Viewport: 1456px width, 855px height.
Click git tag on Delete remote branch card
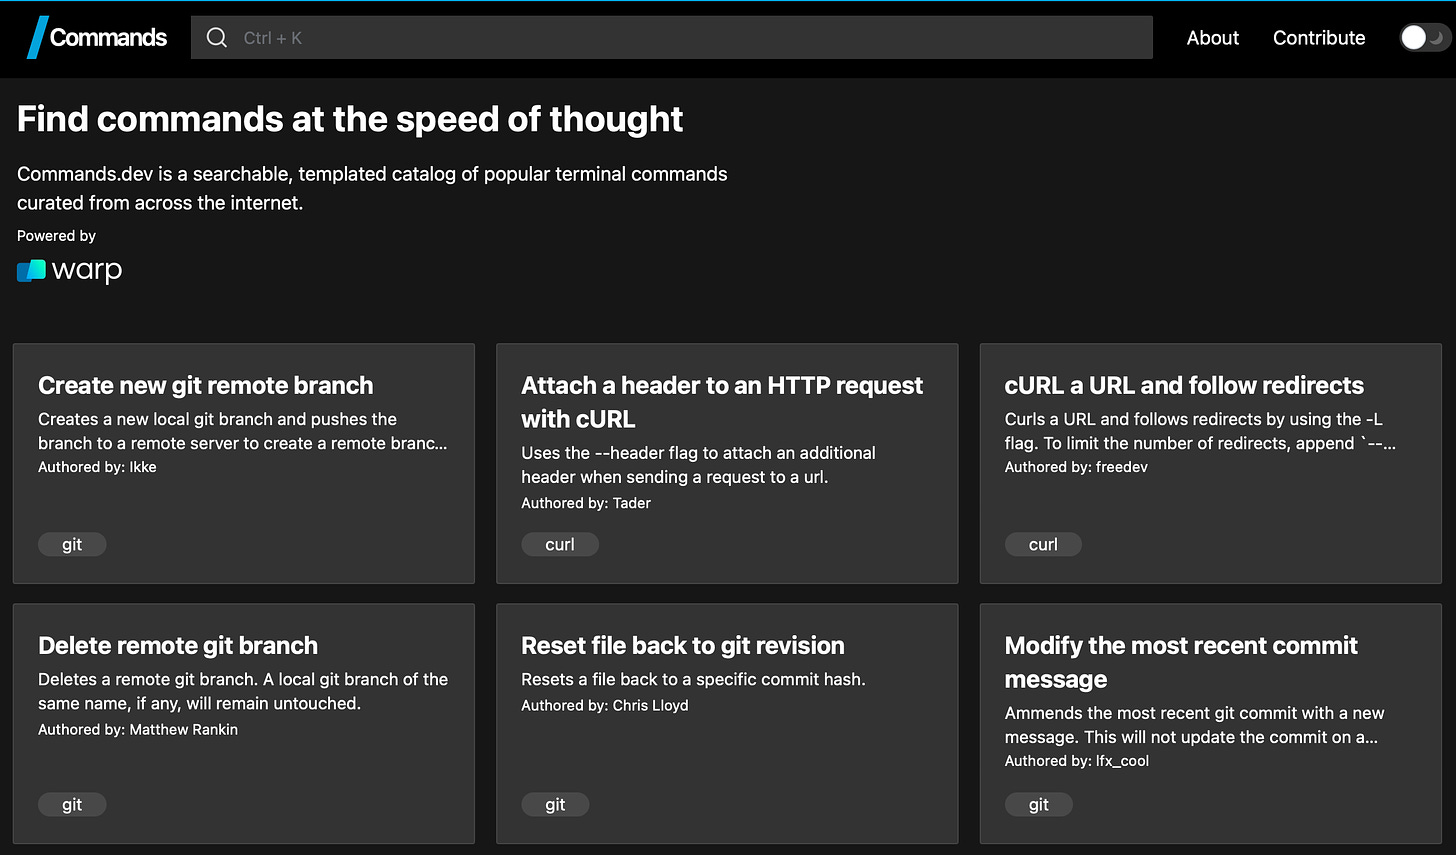pos(72,805)
